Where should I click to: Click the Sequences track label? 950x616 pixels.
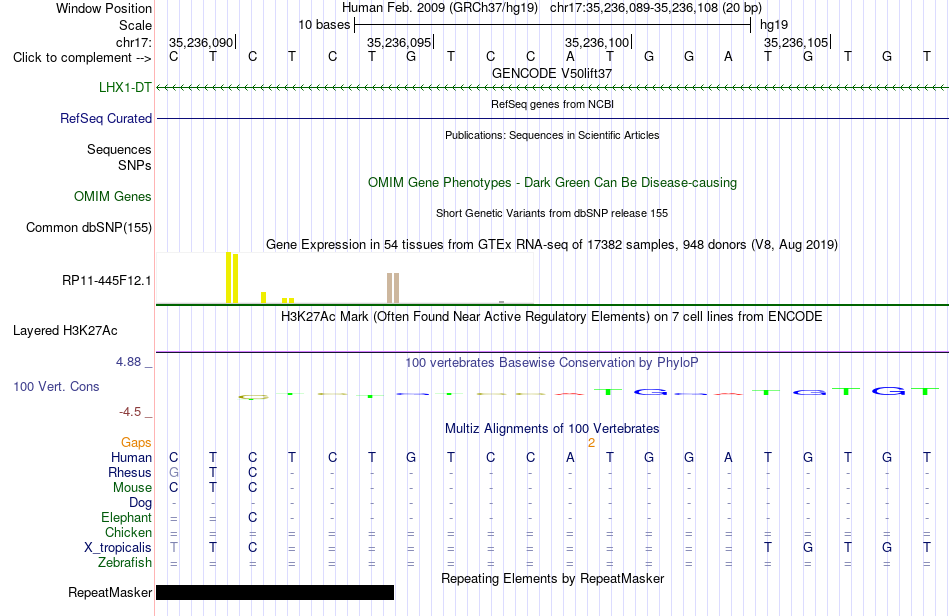pos(119,150)
